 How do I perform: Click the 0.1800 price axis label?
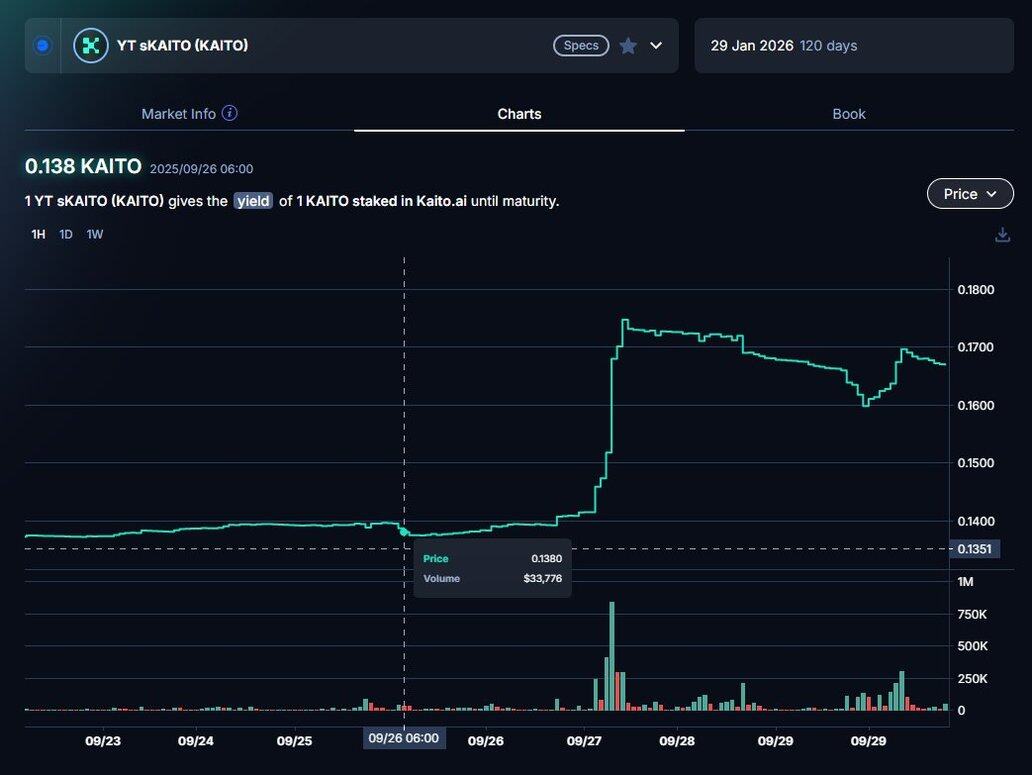pos(976,289)
